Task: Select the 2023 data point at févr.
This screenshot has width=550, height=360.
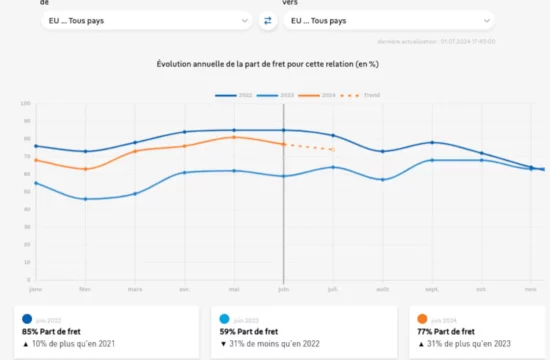Action: 85,199
